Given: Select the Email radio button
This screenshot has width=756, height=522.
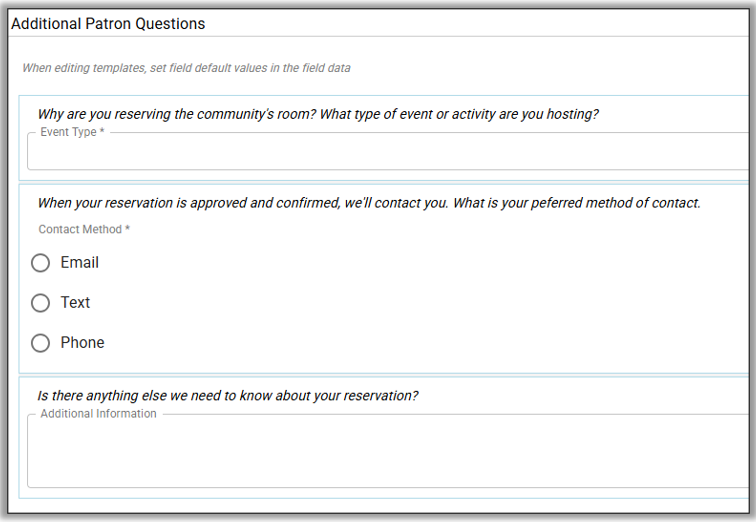Looking at the screenshot, I should [40, 263].
